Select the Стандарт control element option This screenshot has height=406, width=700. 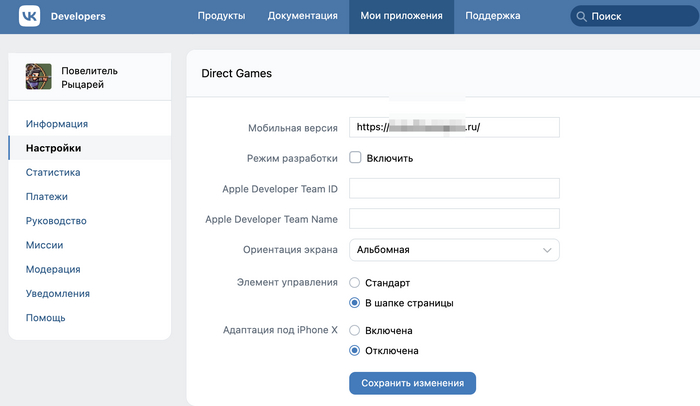tap(355, 283)
